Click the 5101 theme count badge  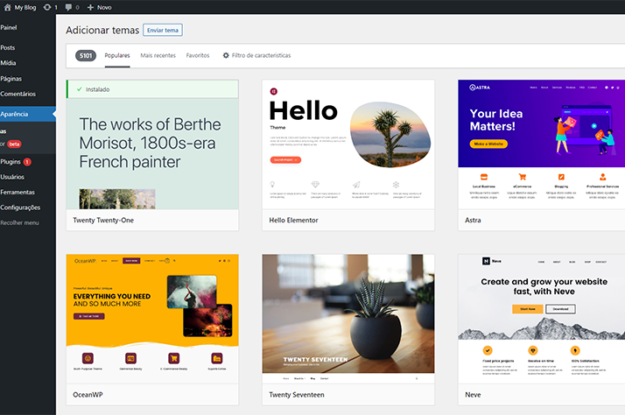[86, 56]
